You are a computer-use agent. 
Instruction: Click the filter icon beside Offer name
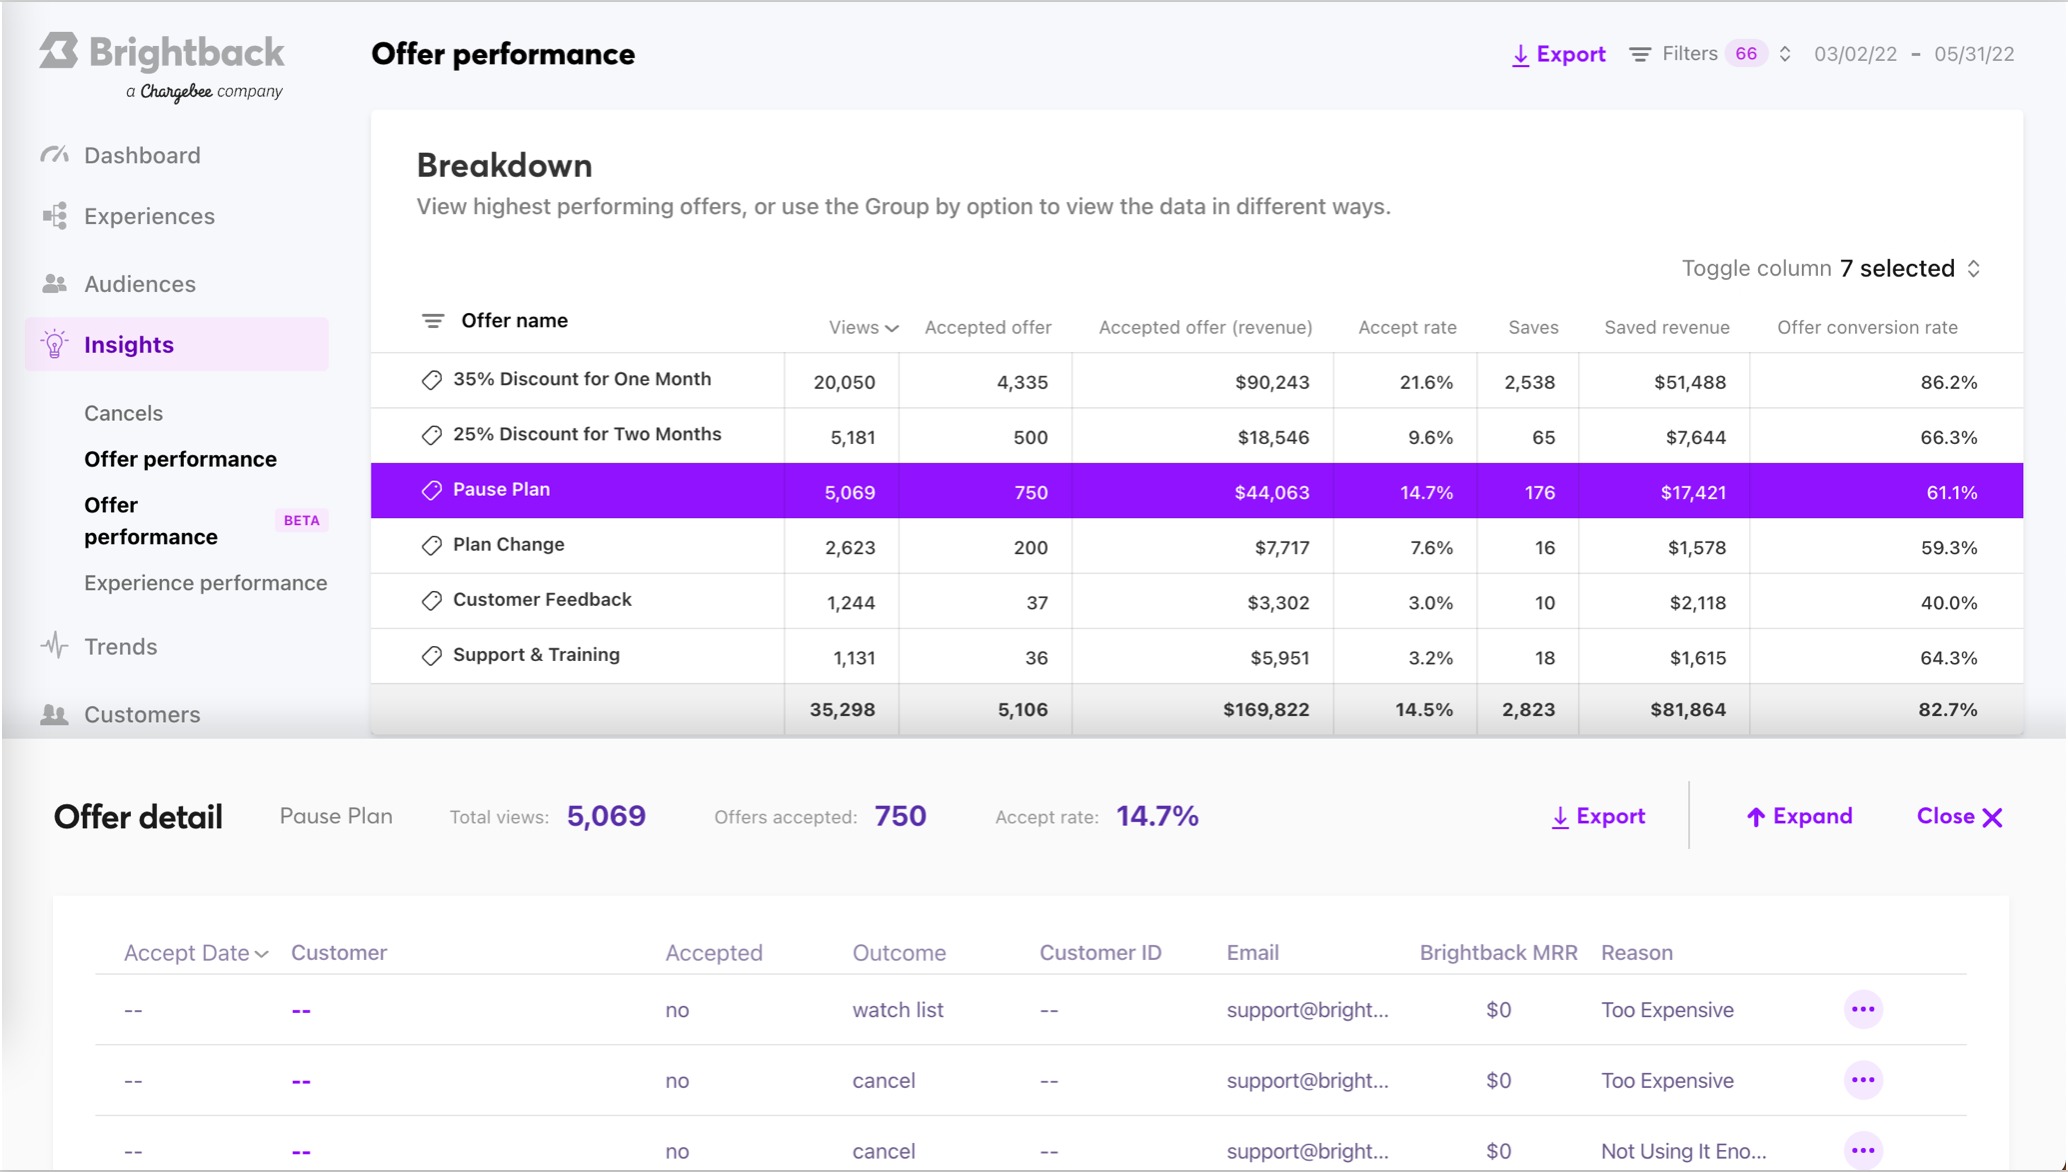434,320
